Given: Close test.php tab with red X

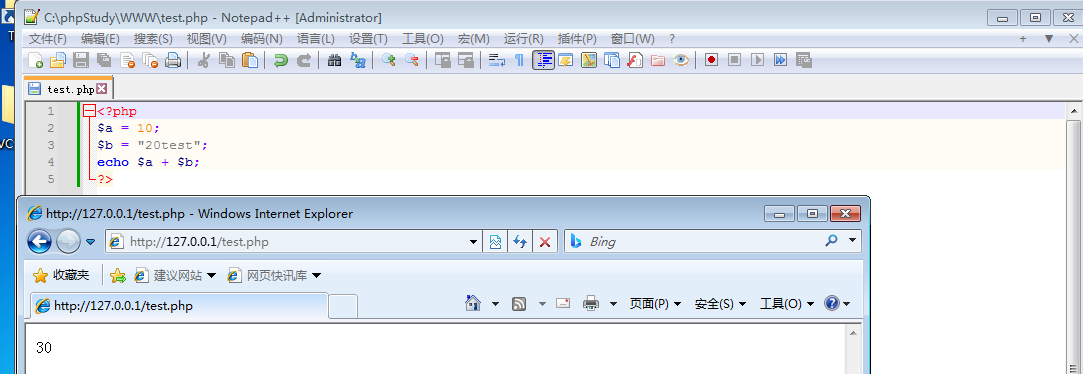Looking at the screenshot, I should tap(102, 88).
